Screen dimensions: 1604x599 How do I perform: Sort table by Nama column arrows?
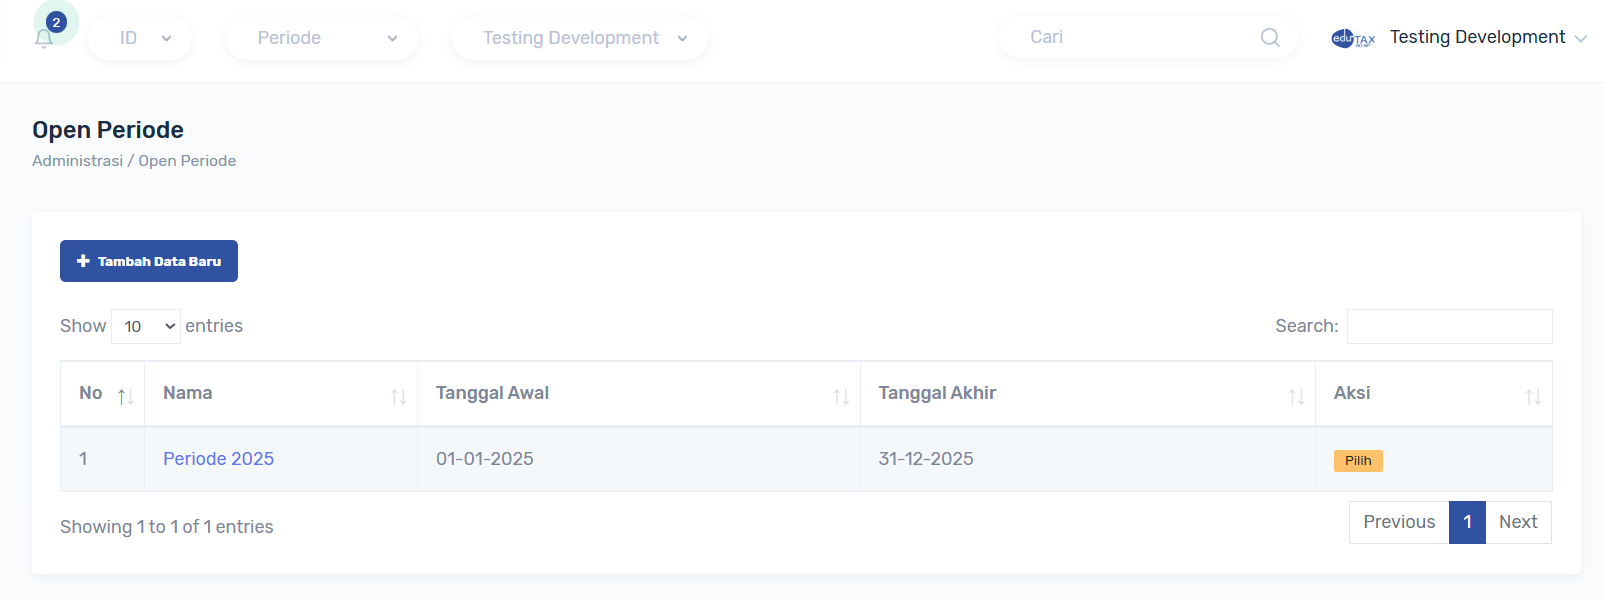(398, 396)
